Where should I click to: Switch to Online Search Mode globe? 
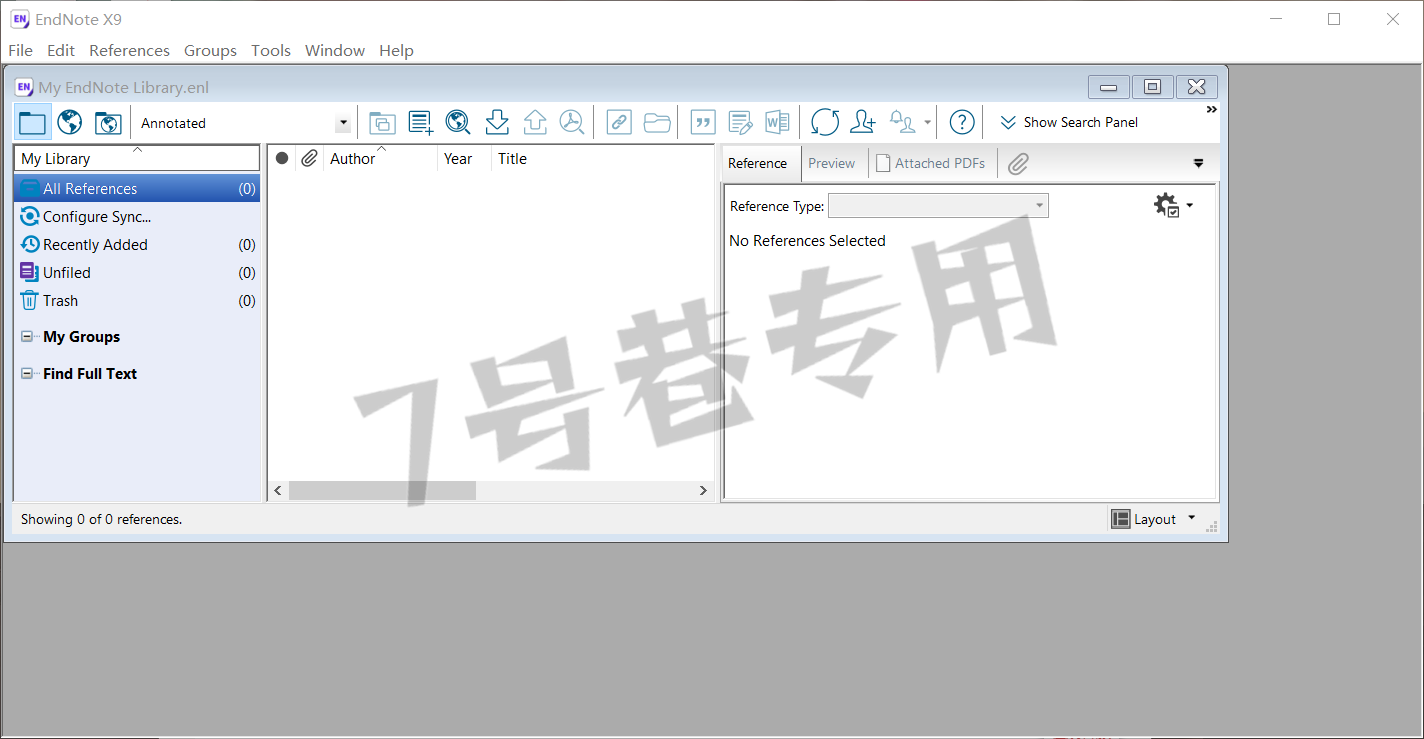(70, 123)
